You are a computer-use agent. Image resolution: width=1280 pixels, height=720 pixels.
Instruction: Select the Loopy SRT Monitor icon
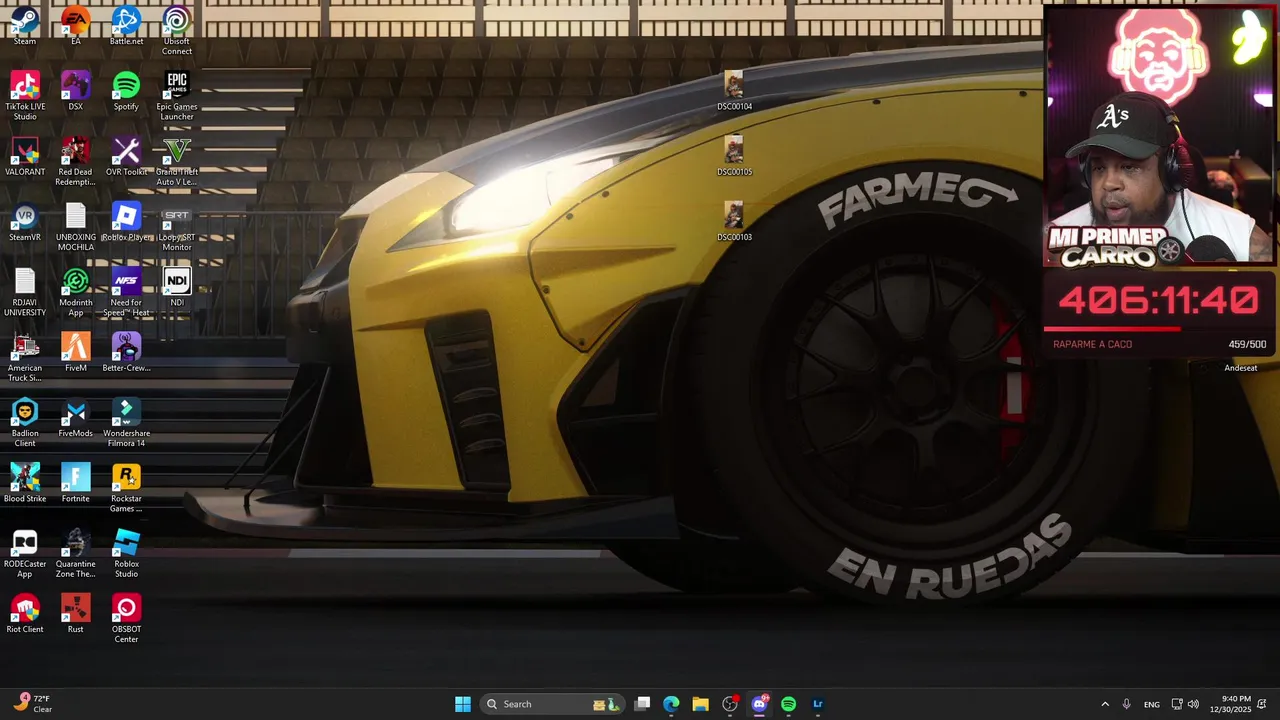[x=177, y=228]
